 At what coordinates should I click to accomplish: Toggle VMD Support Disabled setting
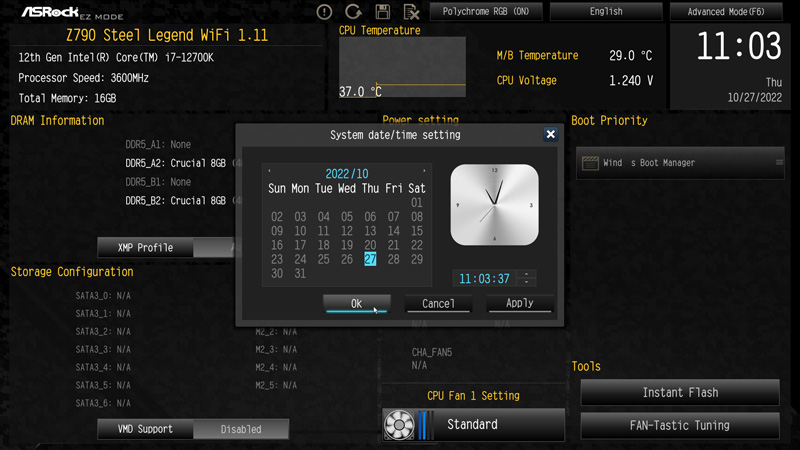tap(241, 429)
